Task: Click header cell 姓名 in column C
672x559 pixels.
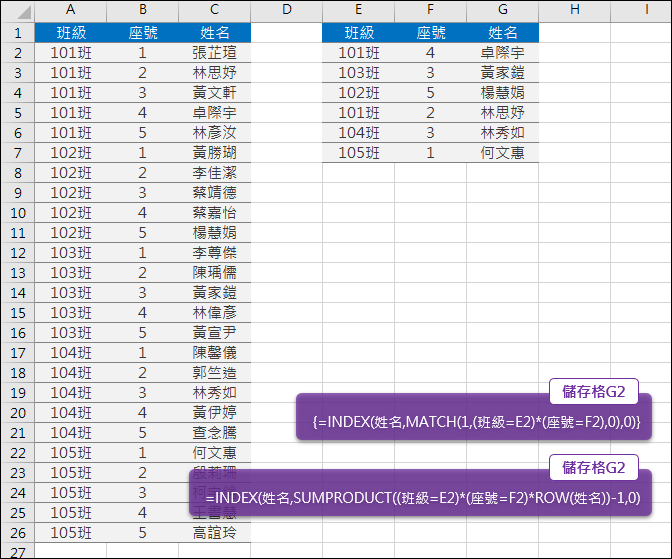Action: click(215, 33)
